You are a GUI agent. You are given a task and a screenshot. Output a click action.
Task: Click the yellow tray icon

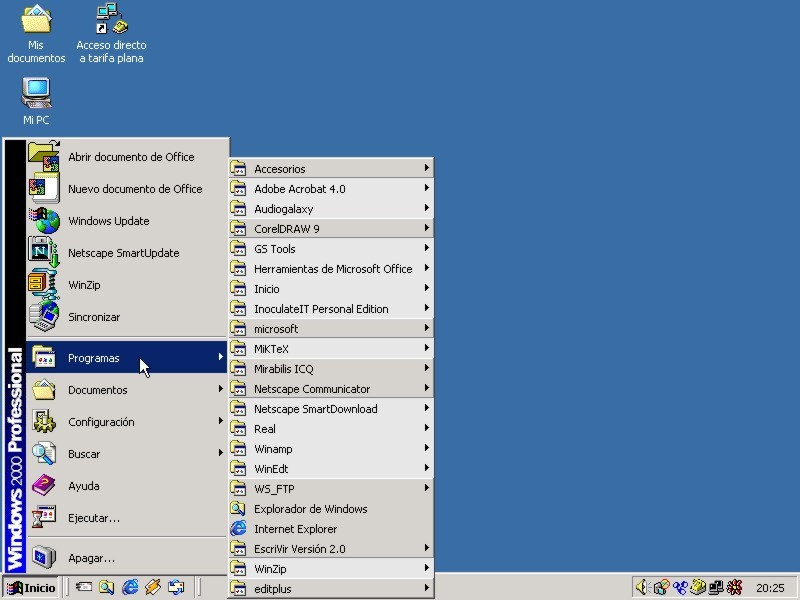[x=698, y=587]
